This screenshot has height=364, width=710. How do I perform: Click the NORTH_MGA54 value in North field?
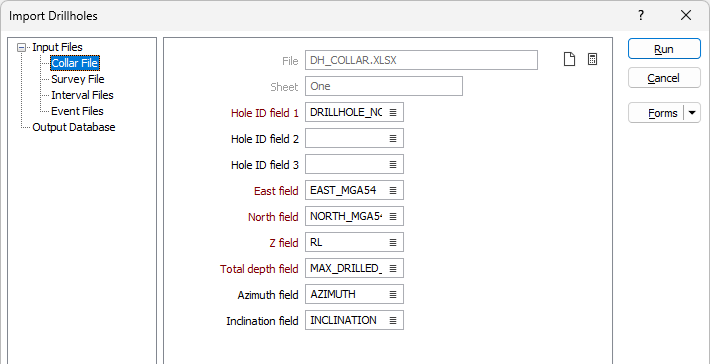[346, 217]
